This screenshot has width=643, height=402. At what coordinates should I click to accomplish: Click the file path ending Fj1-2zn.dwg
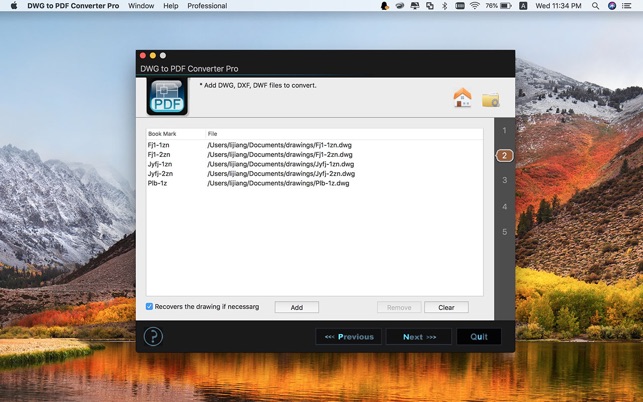pyautogui.click(x=280, y=155)
